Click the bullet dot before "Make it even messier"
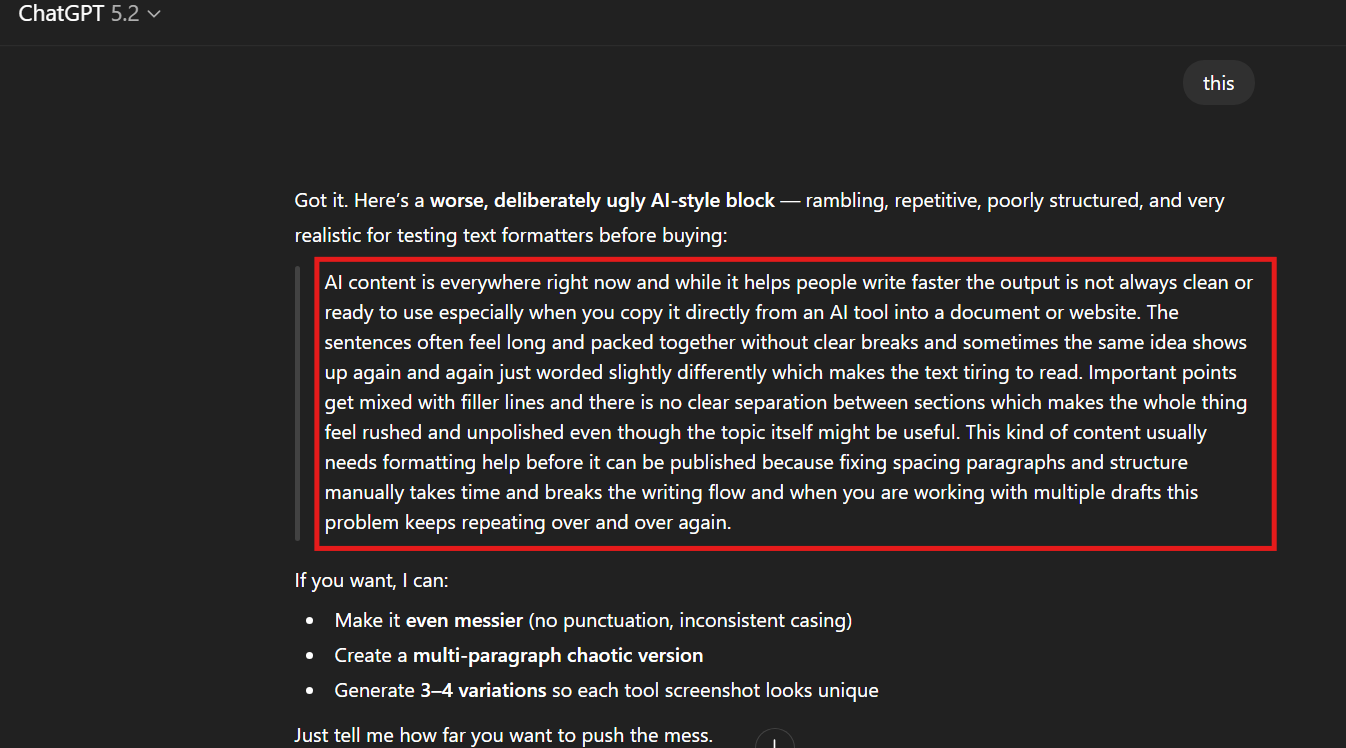 tap(310, 621)
